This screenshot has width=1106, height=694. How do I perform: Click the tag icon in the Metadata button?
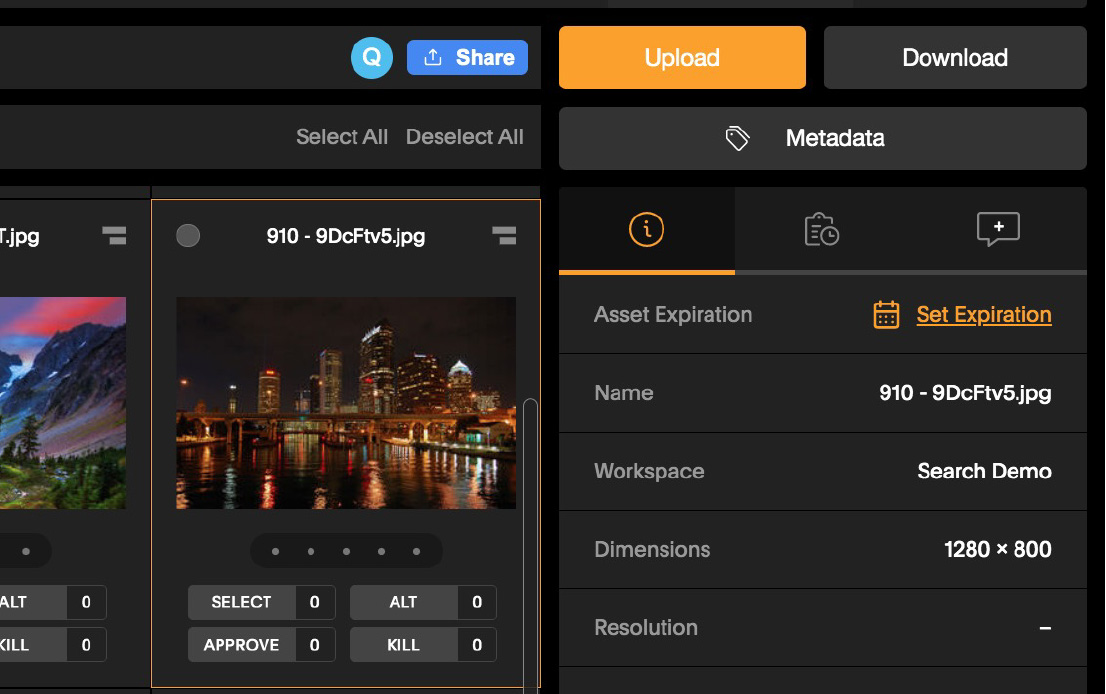(737, 138)
